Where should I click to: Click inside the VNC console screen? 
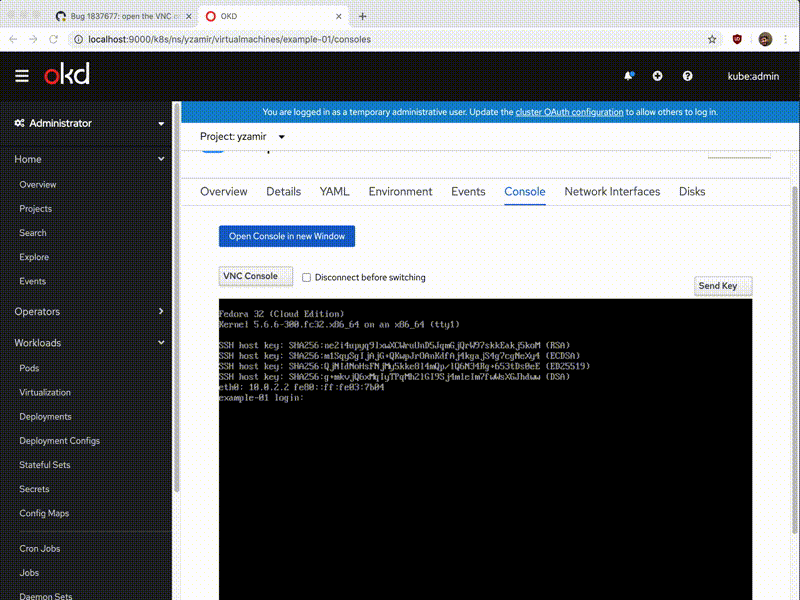pyautogui.click(x=485, y=449)
